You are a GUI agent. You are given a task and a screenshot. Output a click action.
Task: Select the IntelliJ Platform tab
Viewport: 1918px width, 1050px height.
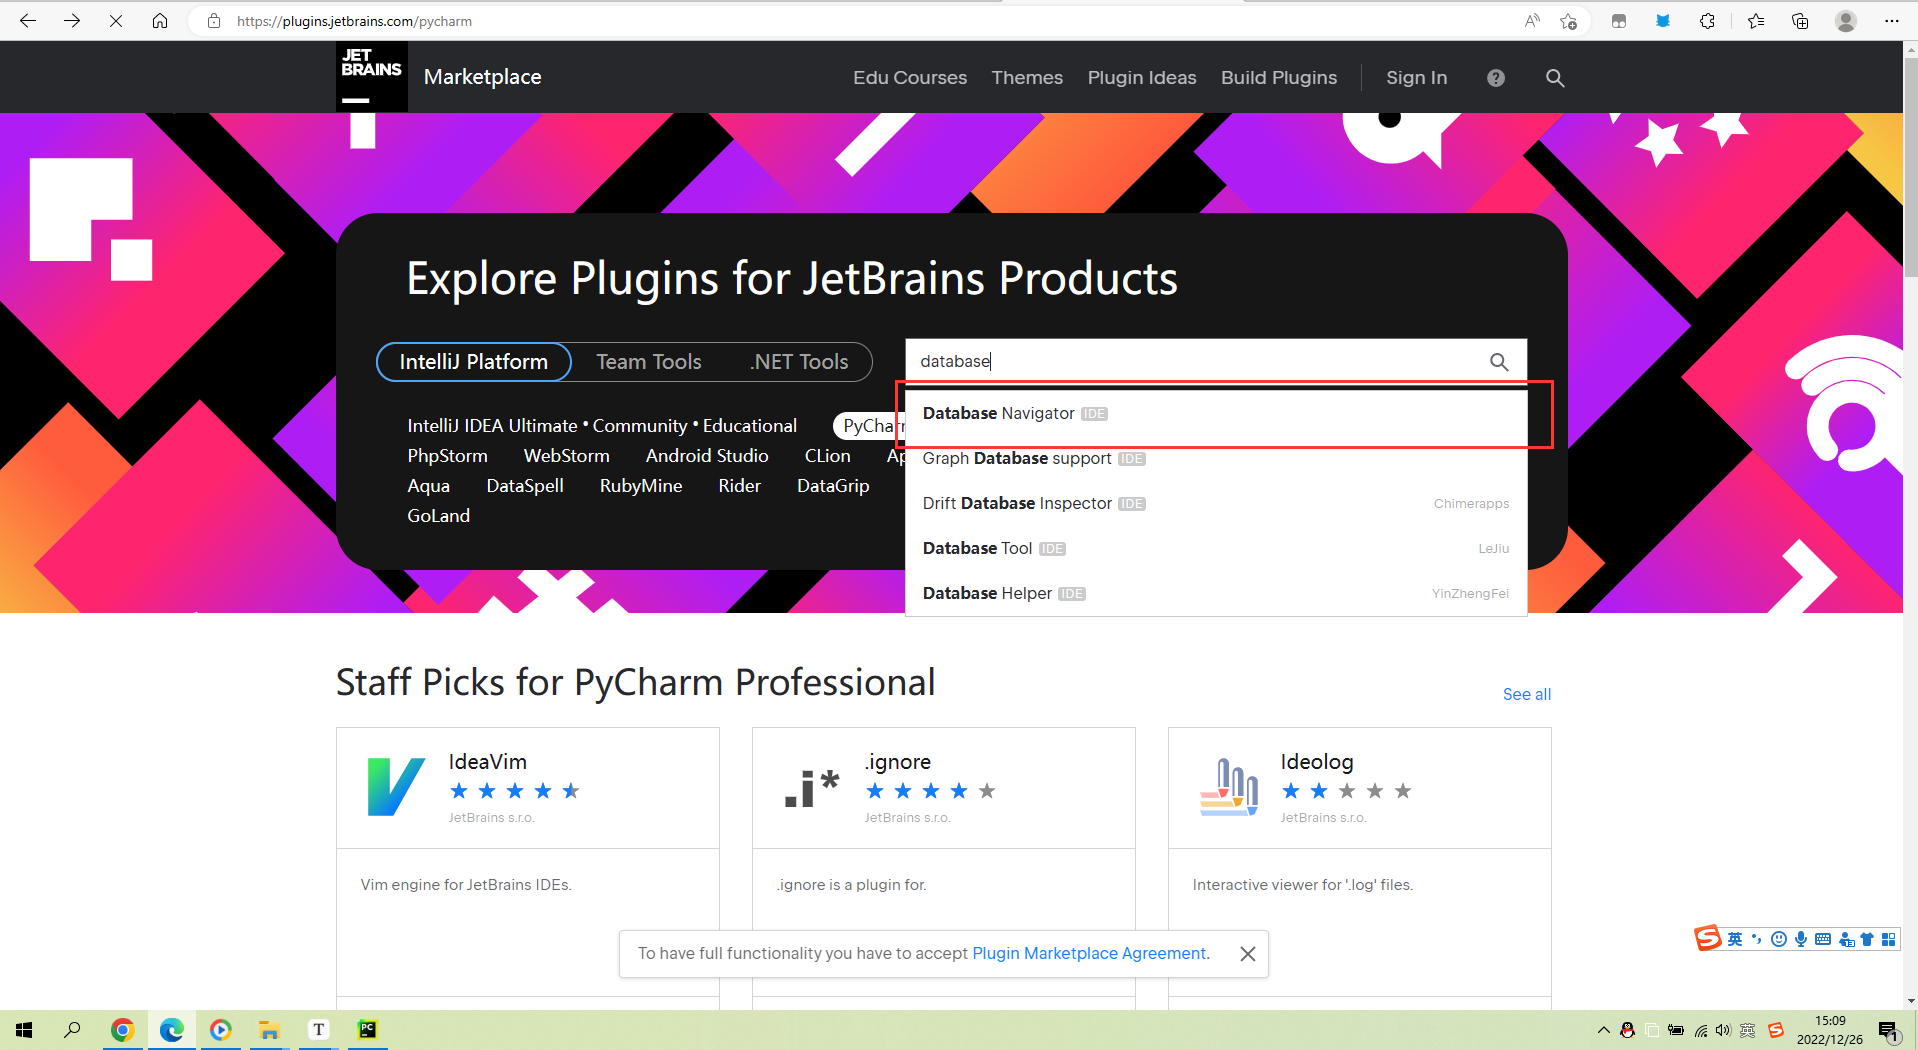(x=474, y=362)
